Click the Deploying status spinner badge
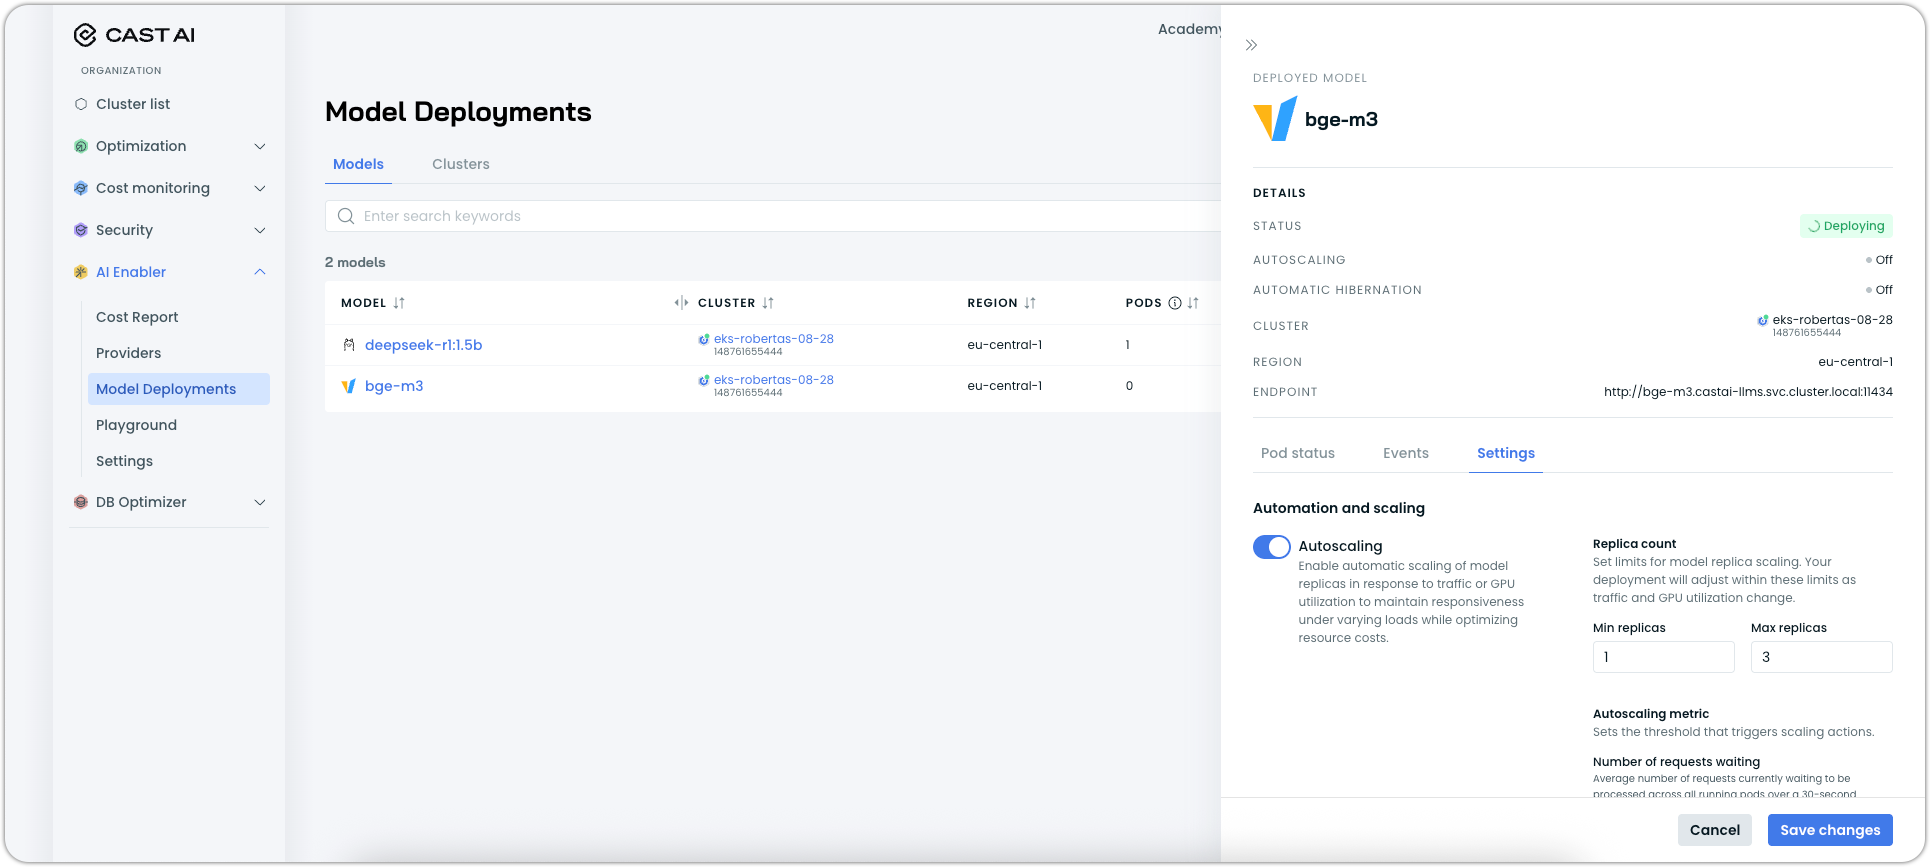The height and width of the screenshot is (867, 1930). (x=1846, y=226)
